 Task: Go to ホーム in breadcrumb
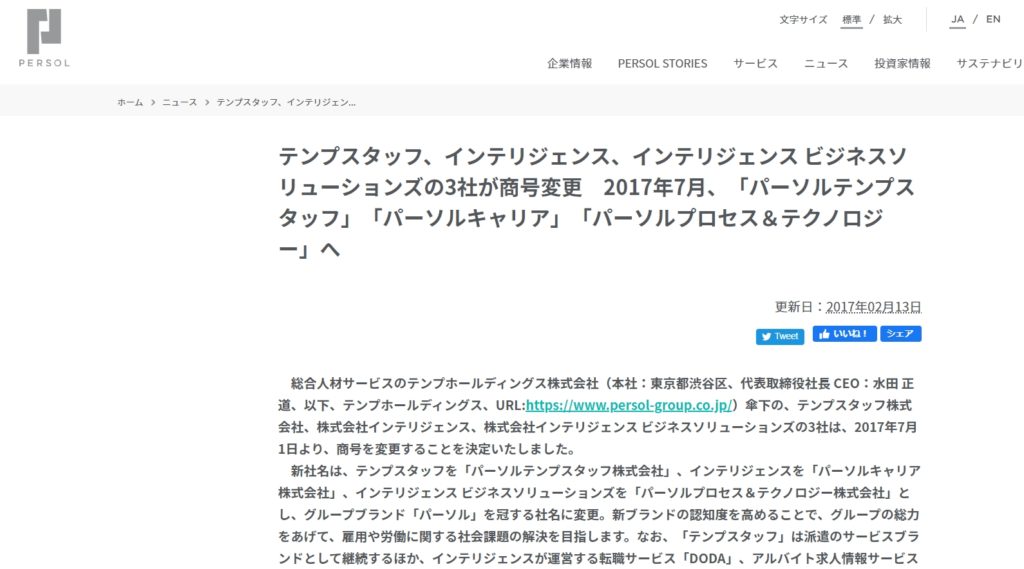point(130,102)
